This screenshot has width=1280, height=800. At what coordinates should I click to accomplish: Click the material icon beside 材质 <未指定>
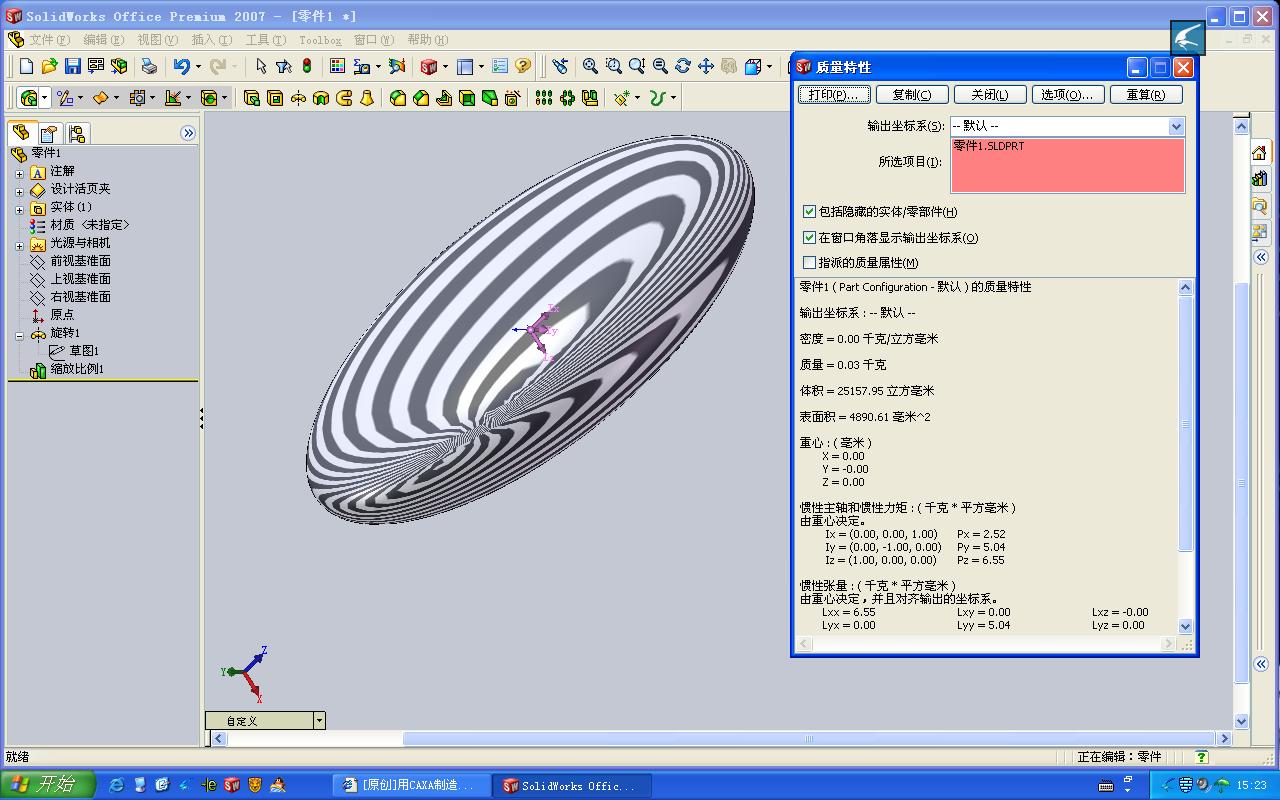click(x=38, y=225)
